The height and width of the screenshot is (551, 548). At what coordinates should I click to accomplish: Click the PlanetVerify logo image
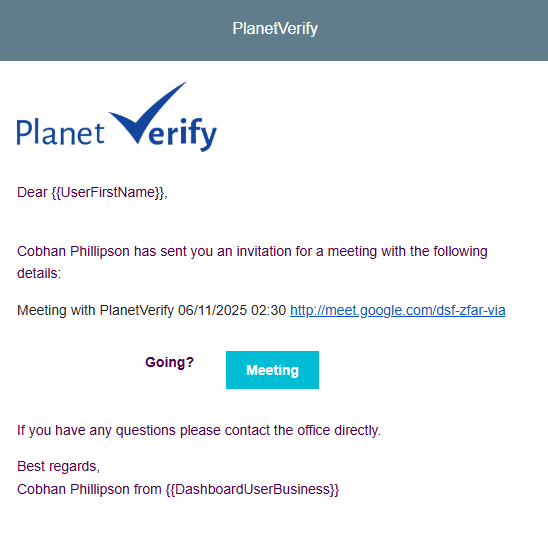tap(117, 117)
